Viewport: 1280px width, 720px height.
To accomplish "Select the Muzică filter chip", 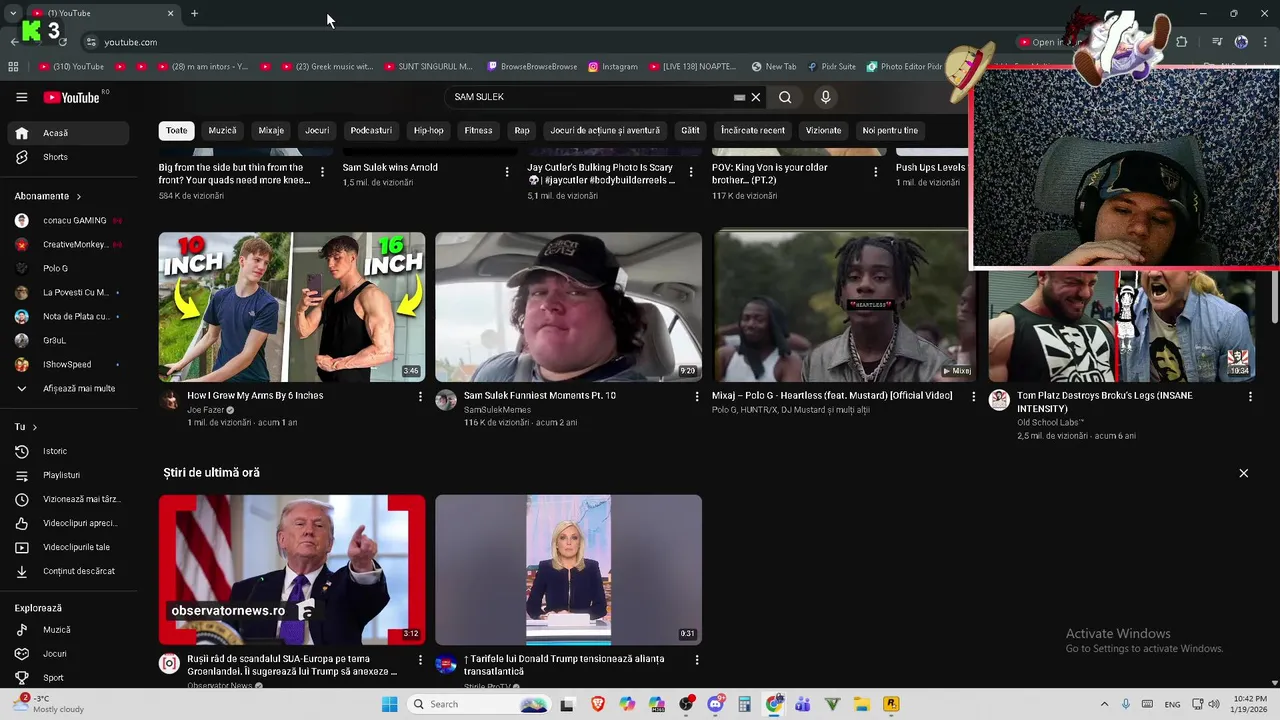I will [222, 130].
